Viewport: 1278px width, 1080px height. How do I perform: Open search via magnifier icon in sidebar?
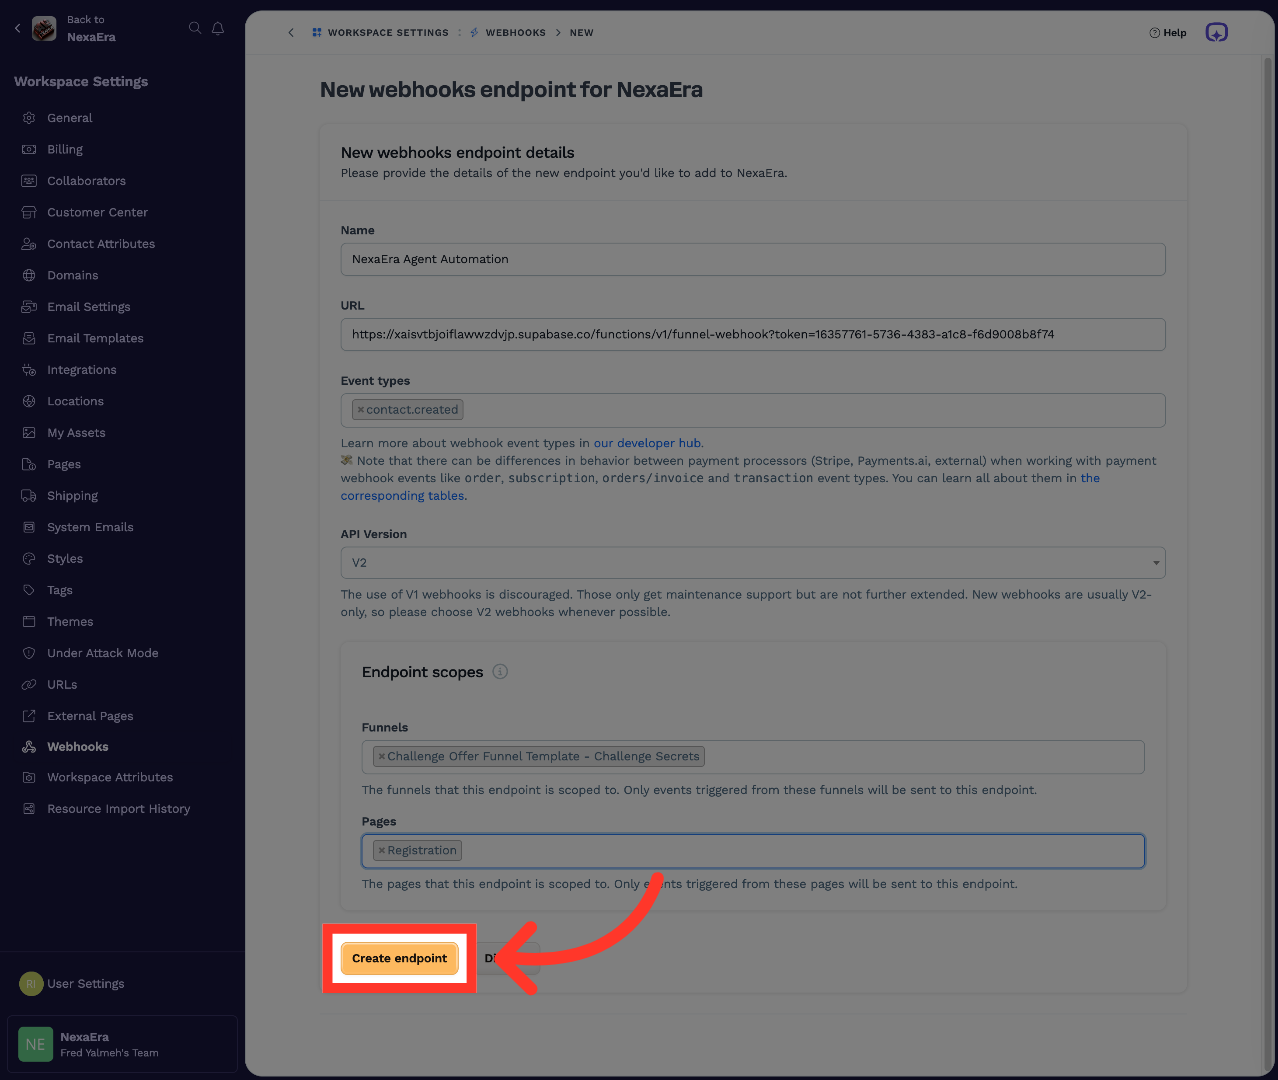pos(195,28)
